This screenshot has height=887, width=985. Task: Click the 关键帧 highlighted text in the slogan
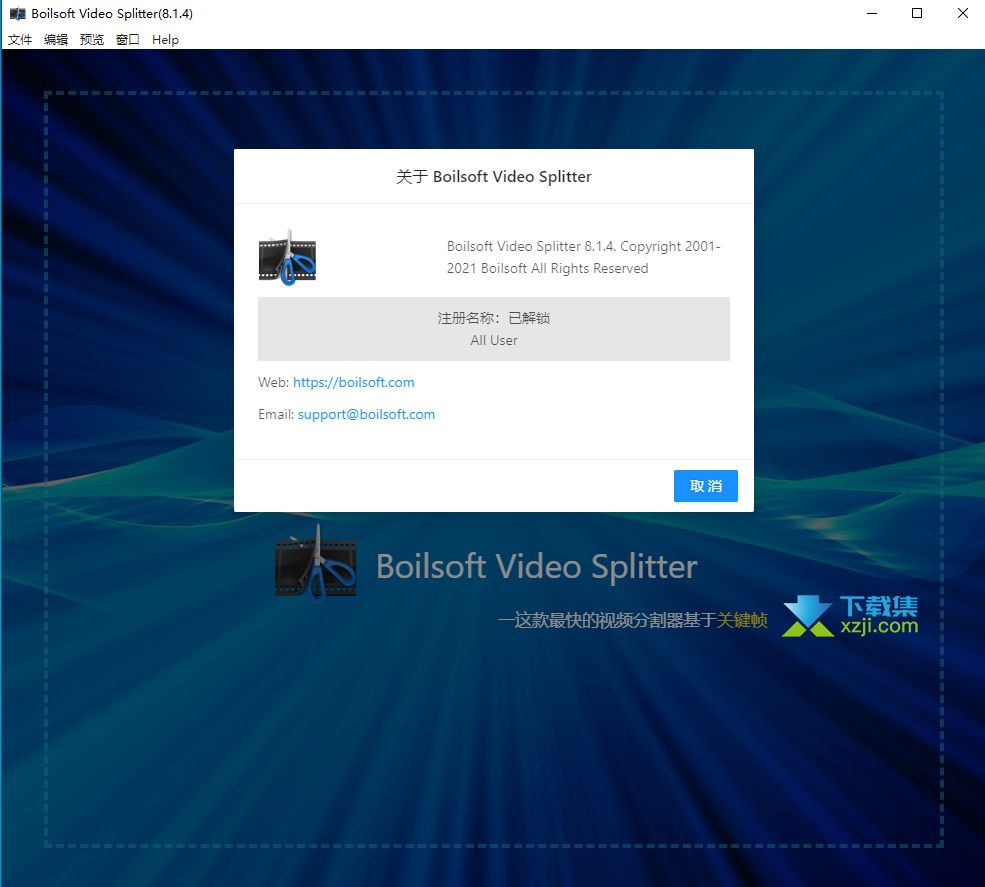(x=742, y=620)
